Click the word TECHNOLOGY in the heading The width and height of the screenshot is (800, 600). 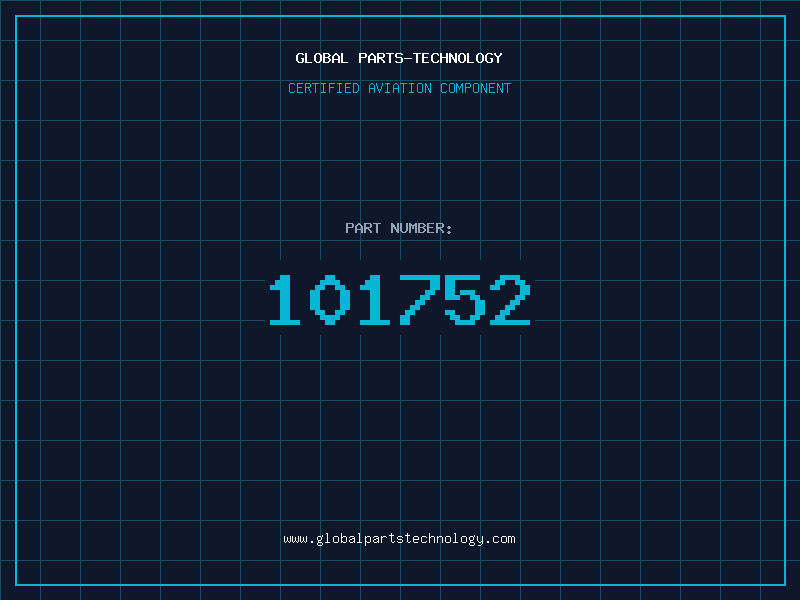coord(458,58)
